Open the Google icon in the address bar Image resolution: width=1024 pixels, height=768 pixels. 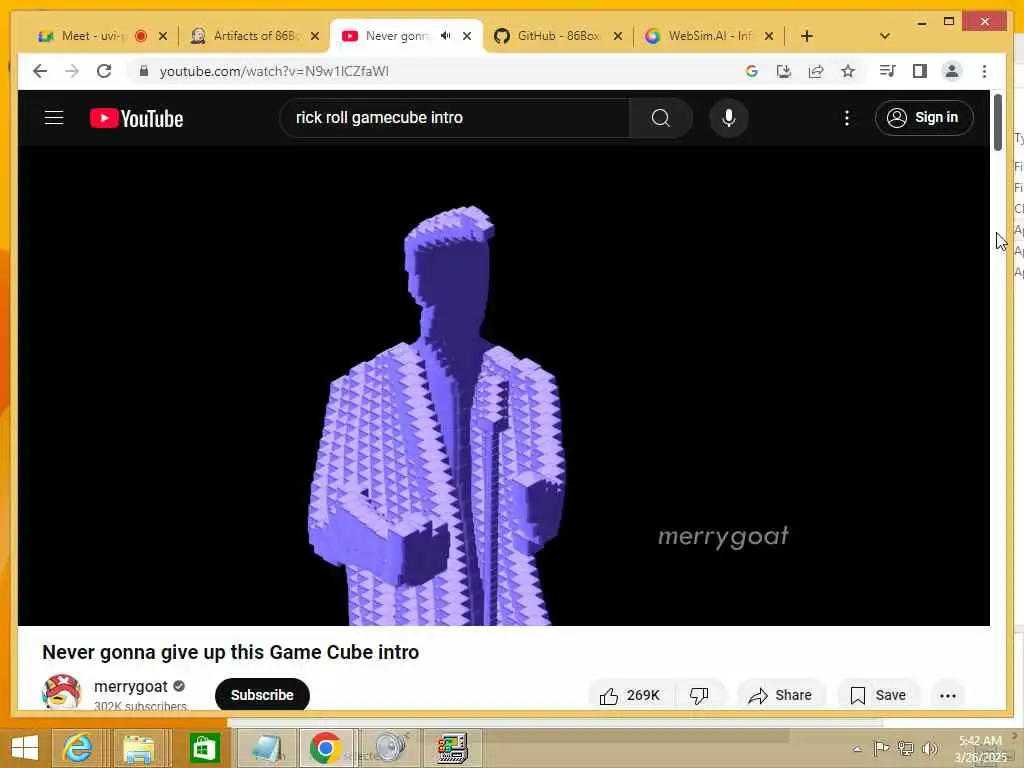[752, 71]
